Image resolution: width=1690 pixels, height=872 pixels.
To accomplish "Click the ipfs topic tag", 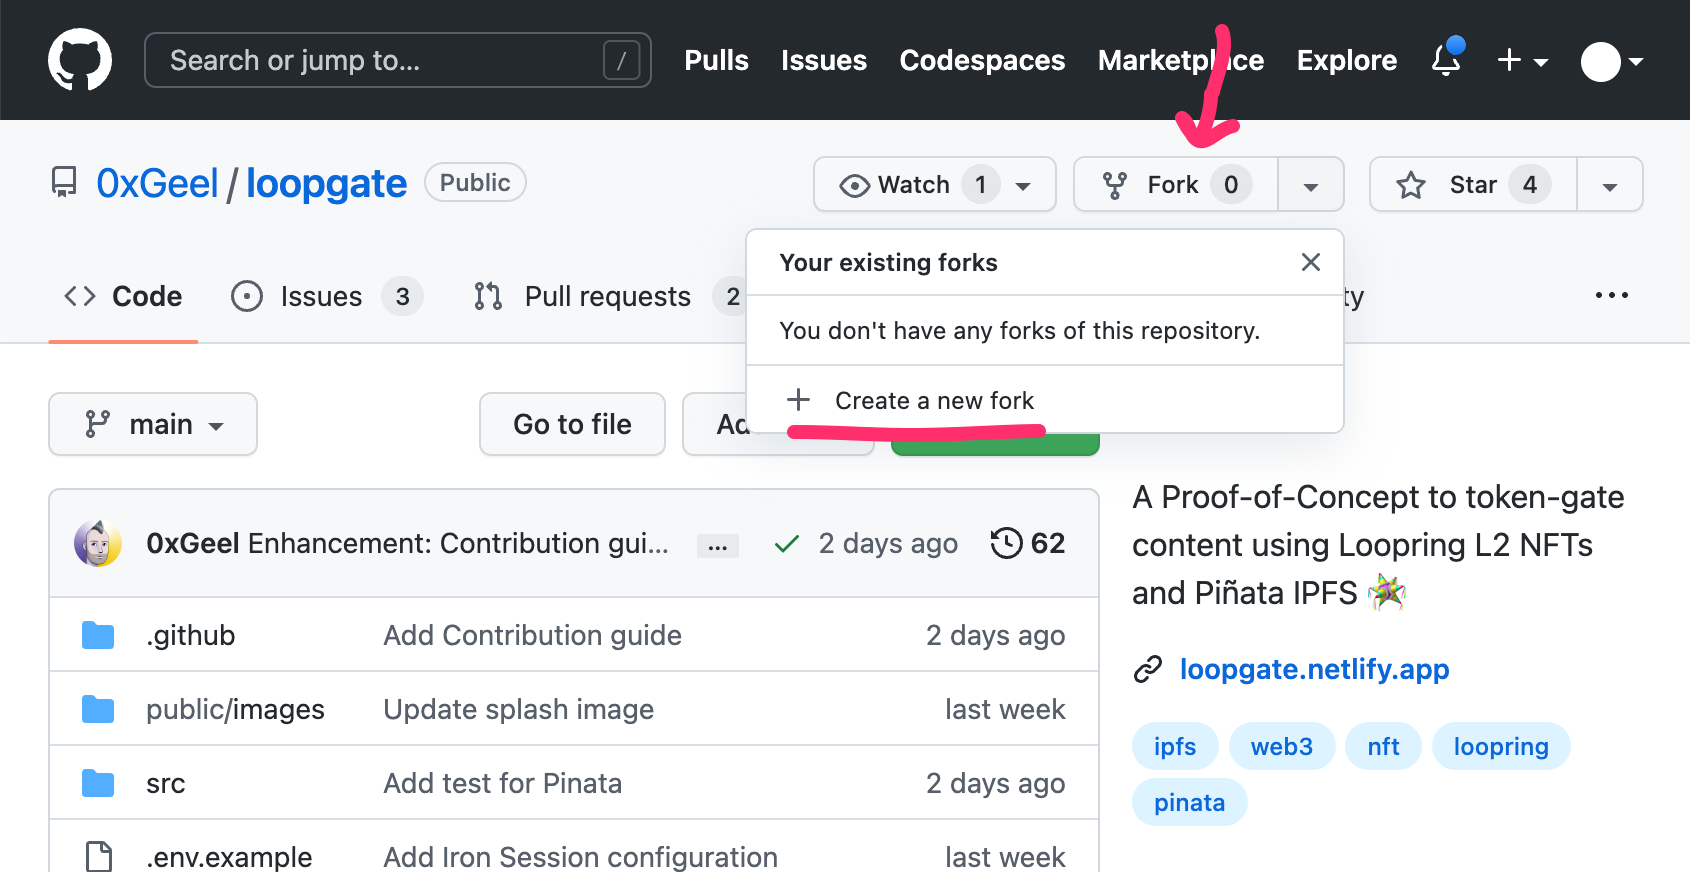I will pos(1175,746).
